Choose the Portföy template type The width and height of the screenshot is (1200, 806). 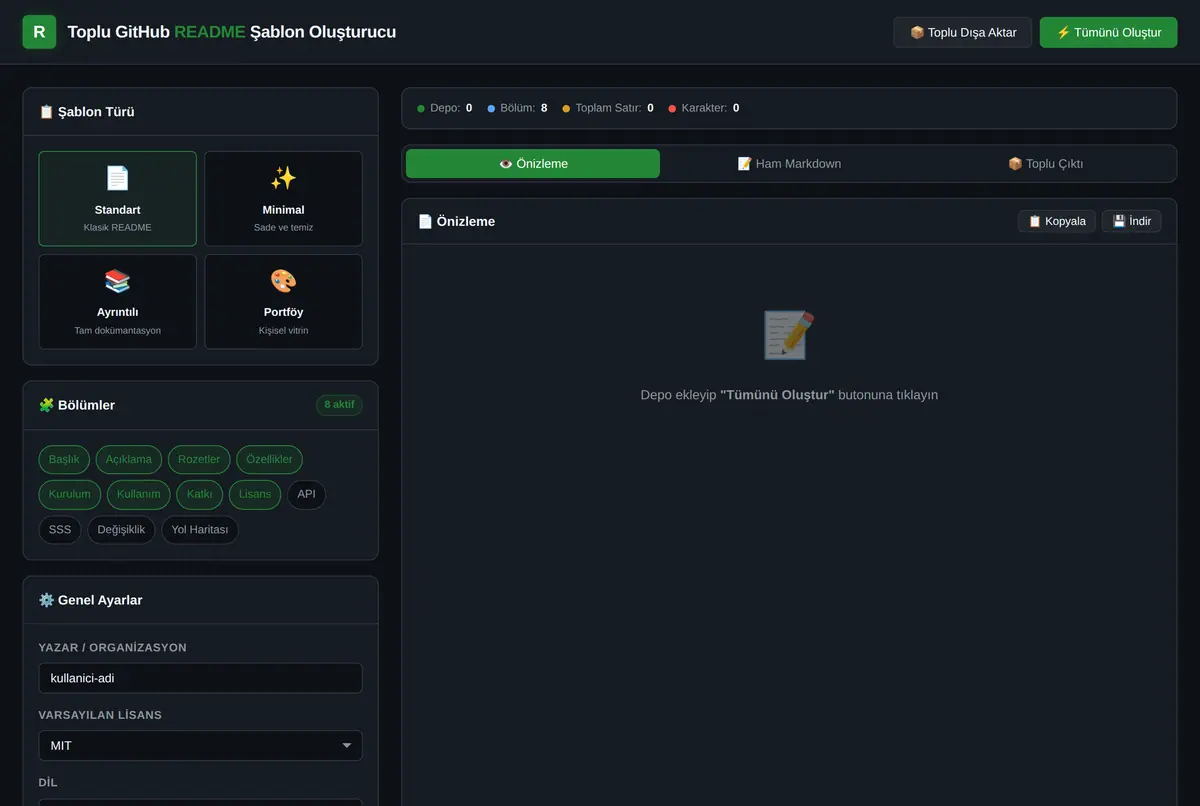tap(283, 301)
